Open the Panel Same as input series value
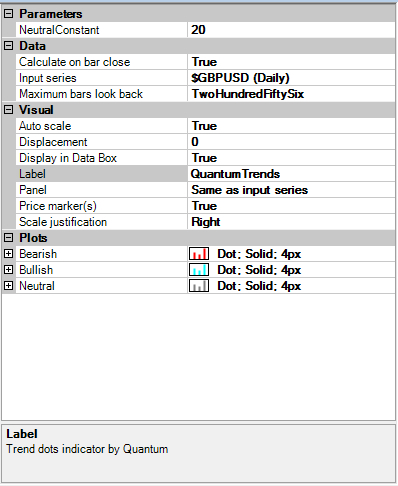398x486 pixels. (292, 190)
